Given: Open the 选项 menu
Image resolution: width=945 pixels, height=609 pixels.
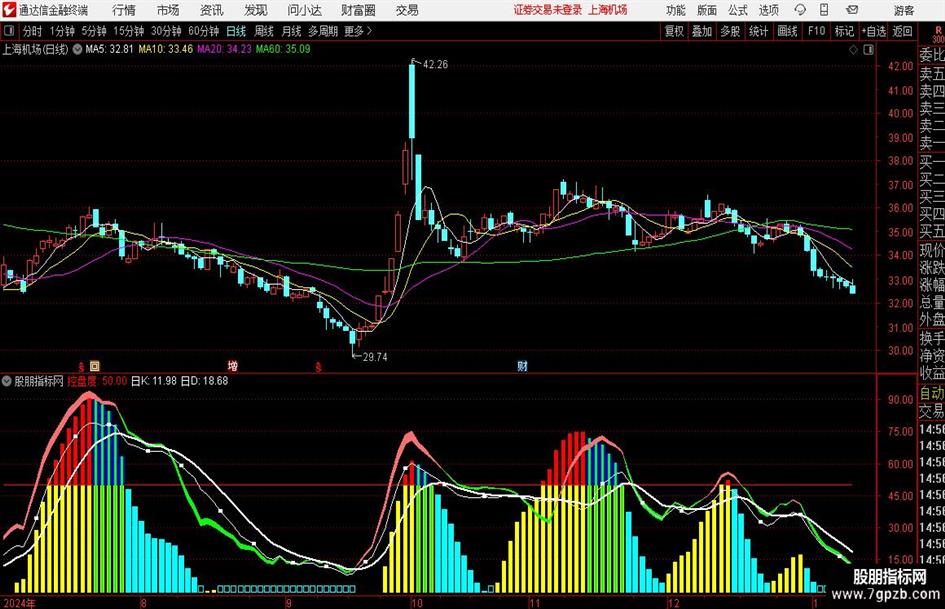Looking at the screenshot, I should coord(768,10).
